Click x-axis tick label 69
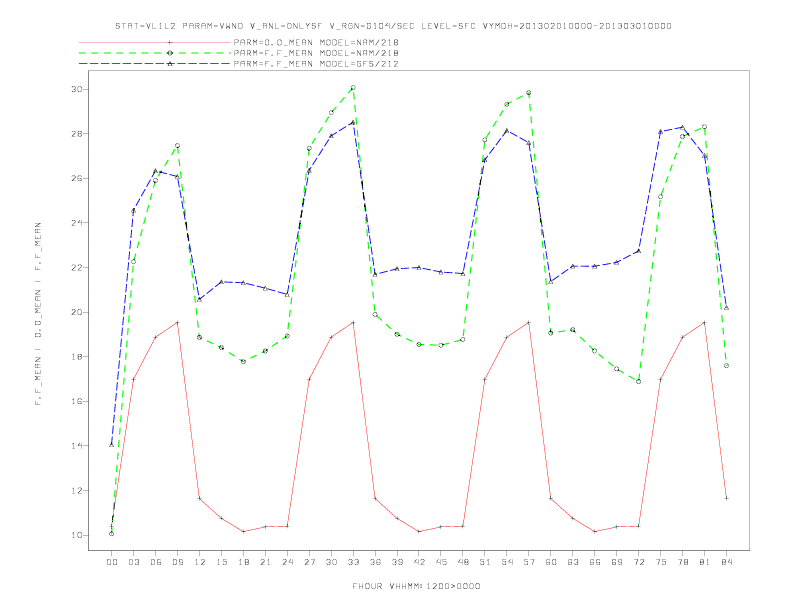Screen dimensions: 792x612 (x=617, y=562)
